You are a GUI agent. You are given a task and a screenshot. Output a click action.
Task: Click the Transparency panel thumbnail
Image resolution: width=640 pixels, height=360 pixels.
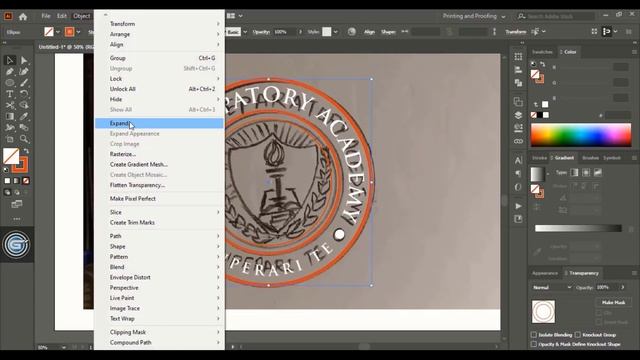[x=543, y=311]
